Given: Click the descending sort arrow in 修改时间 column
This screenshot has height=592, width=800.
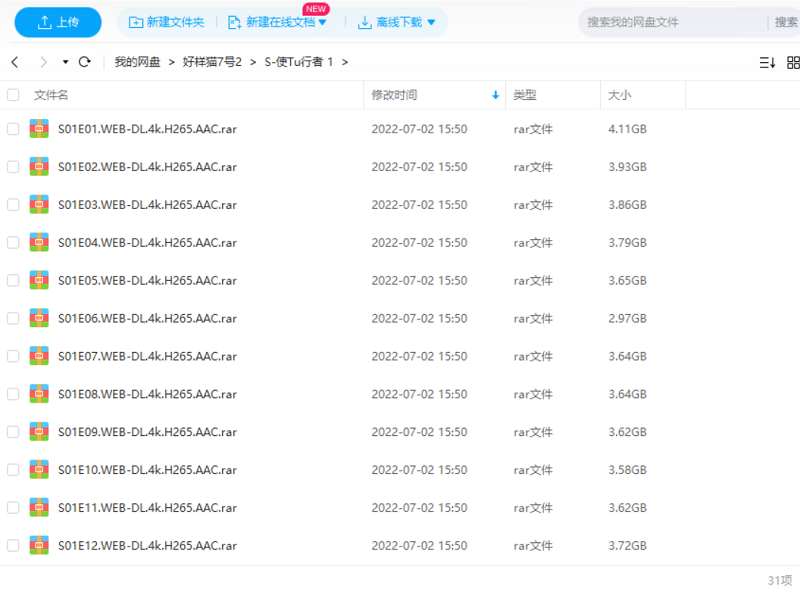Looking at the screenshot, I should (x=495, y=95).
